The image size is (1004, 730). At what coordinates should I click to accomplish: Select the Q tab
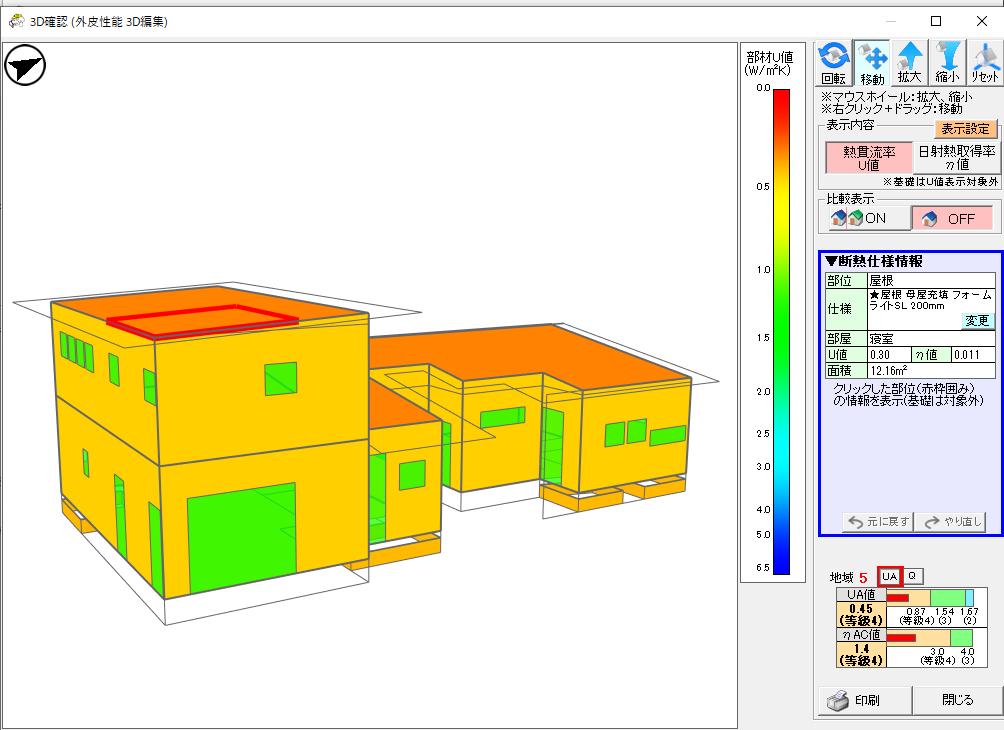[913, 576]
